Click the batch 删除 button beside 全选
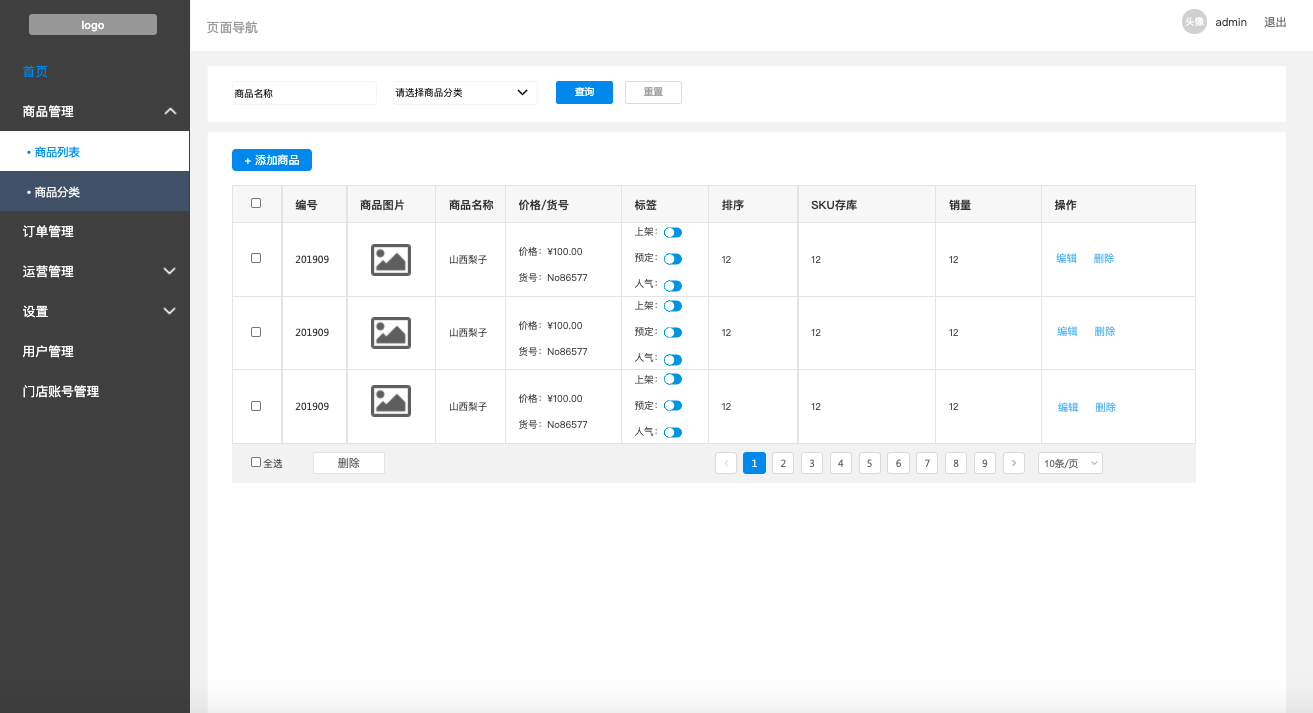This screenshot has height=713, width=1313. (349, 463)
